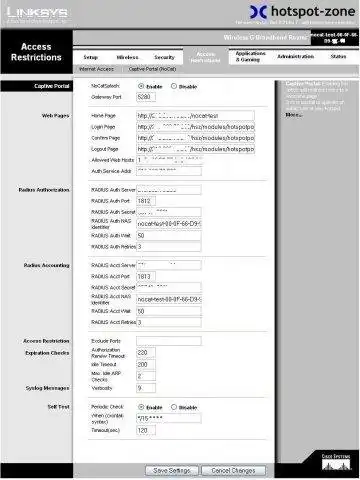Open the Status tab
Screen dimensions: 360x480
pos(338,56)
